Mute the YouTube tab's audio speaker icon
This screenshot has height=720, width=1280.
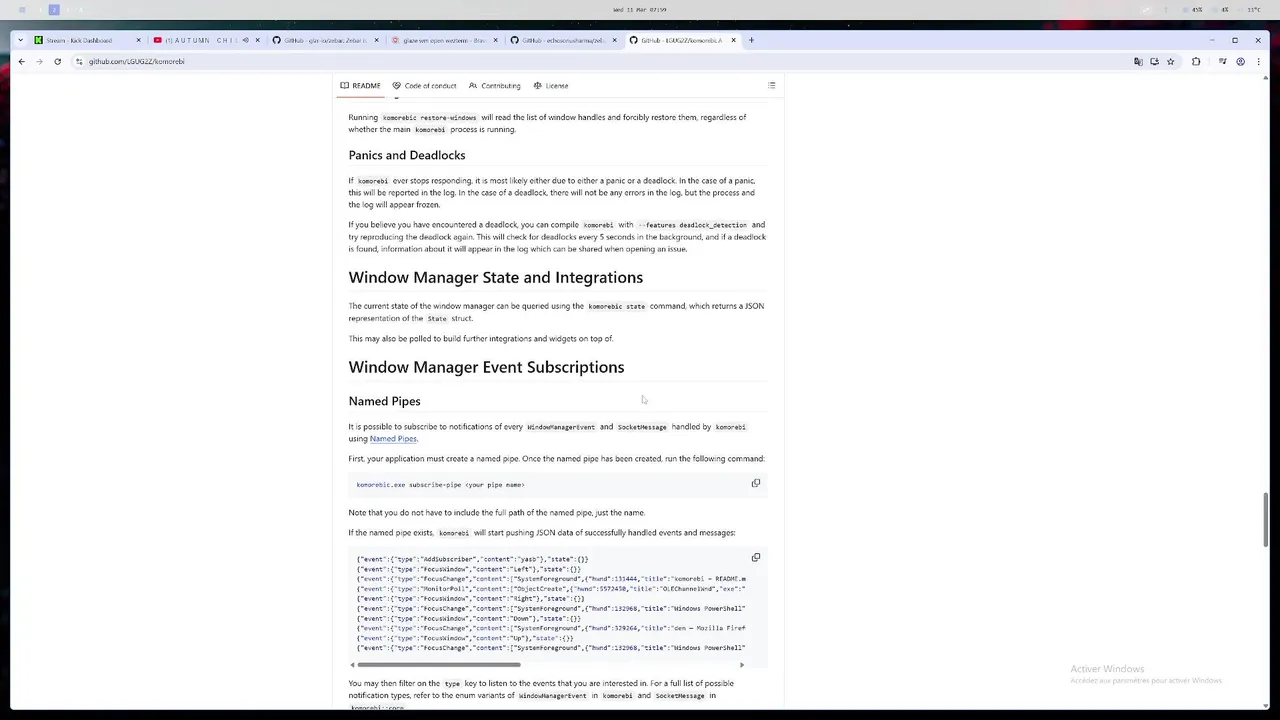(x=245, y=40)
